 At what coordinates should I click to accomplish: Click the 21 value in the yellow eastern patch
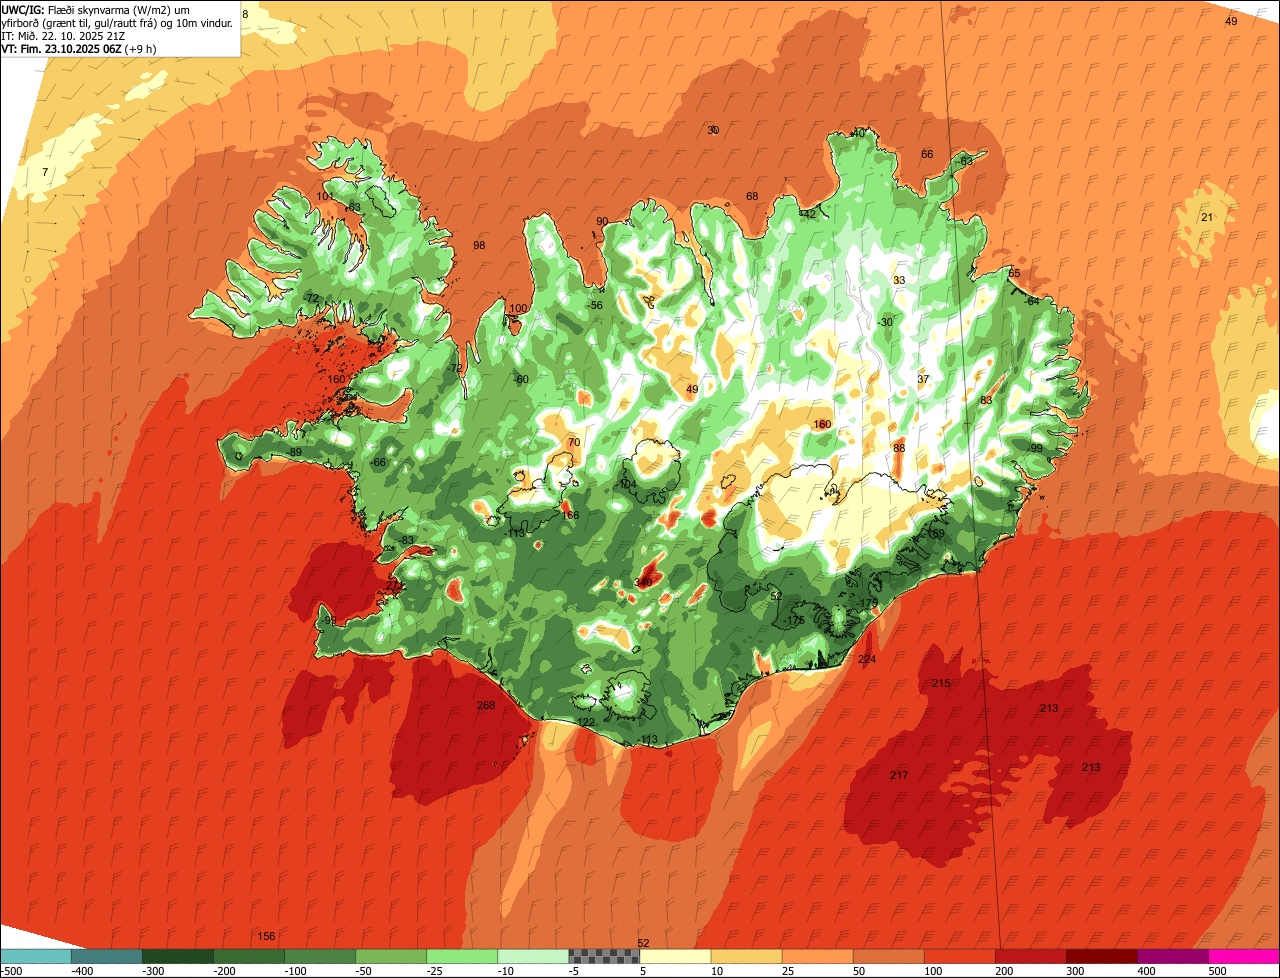pyautogui.click(x=1206, y=217)
